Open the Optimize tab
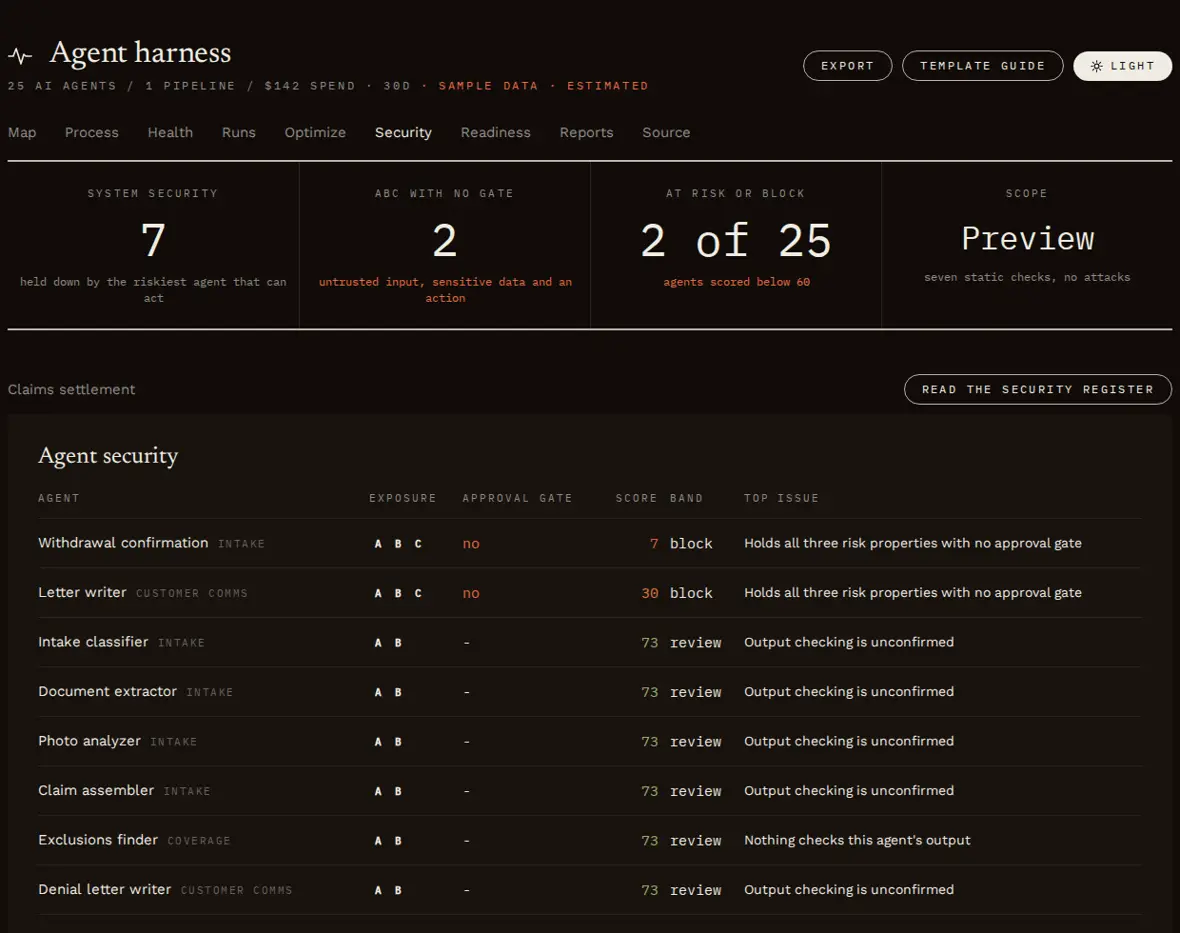This screenshot has width=1180, height=933. (315, 132)
